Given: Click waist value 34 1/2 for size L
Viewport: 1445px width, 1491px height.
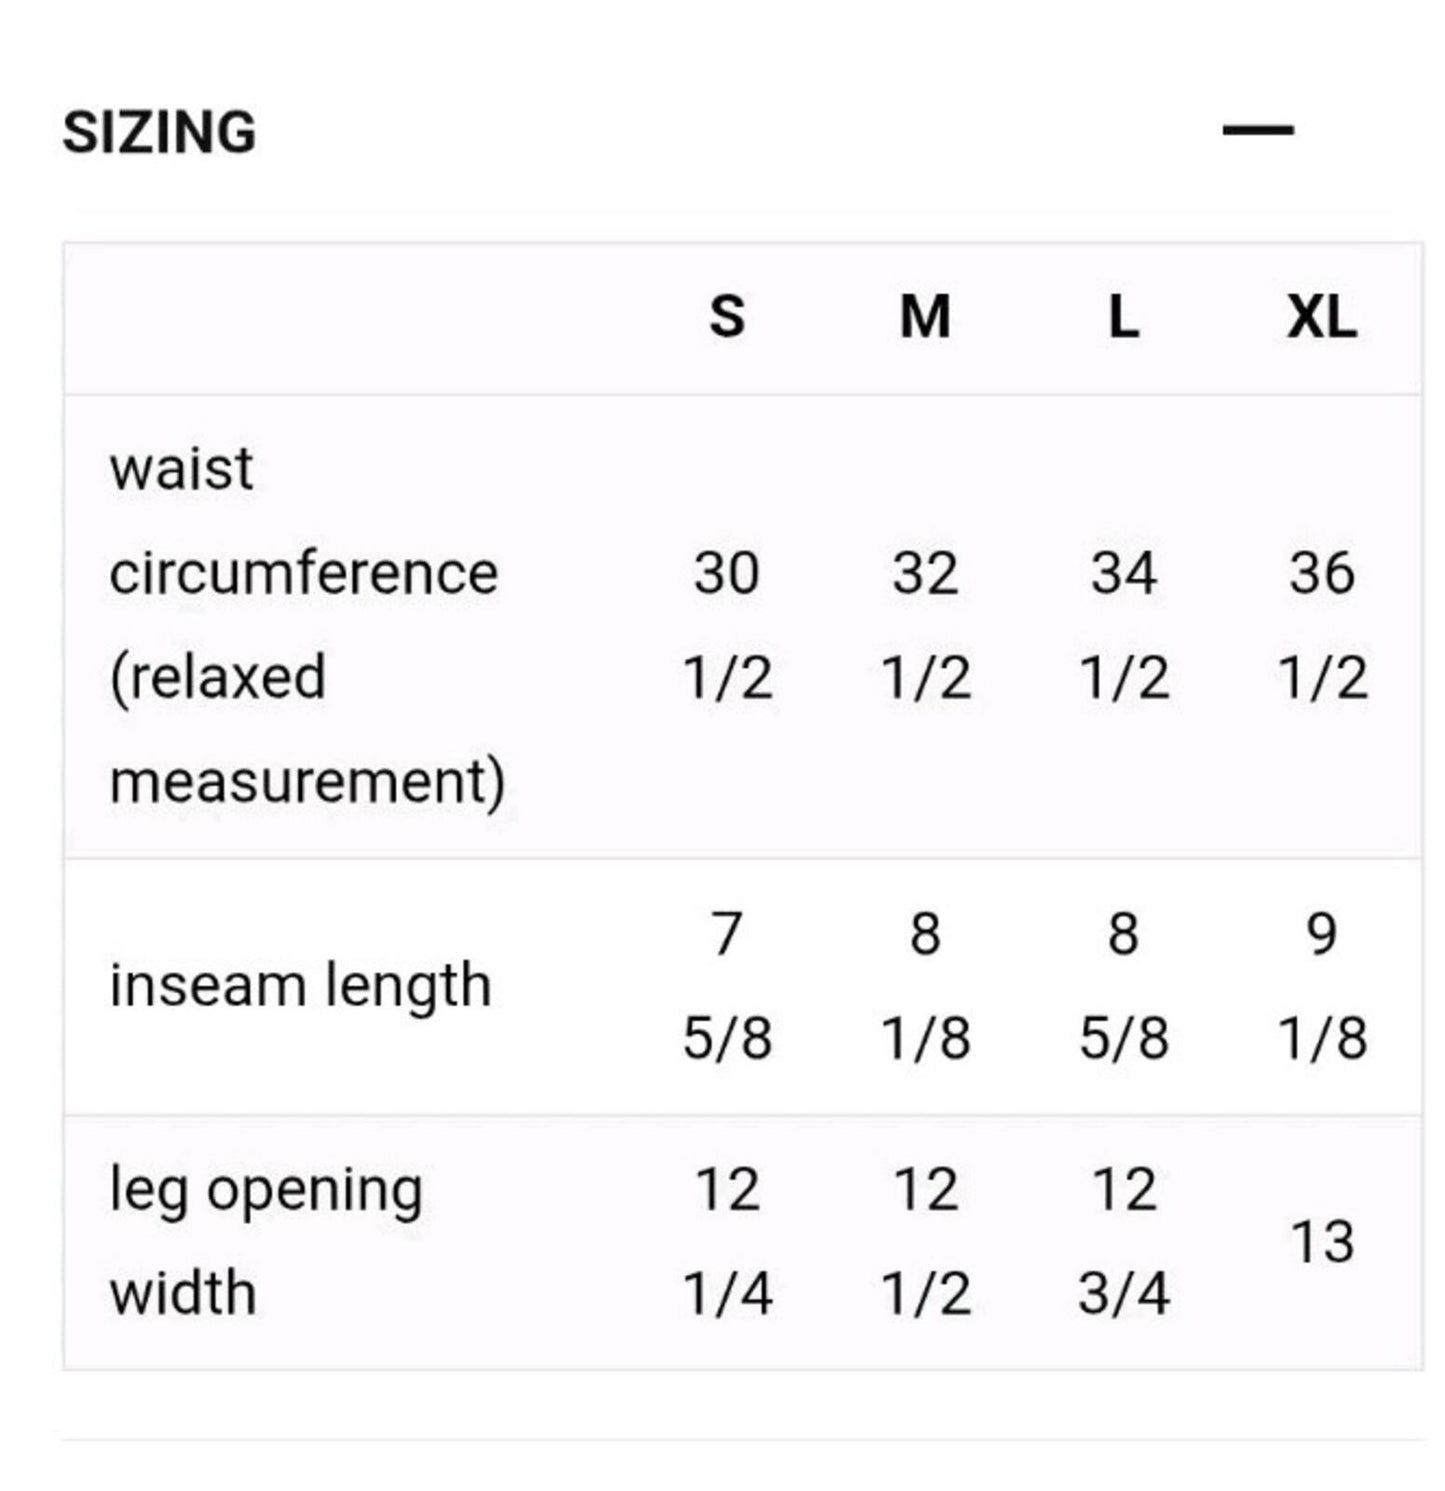Looking at the screenshot, I should [x=1124, y=625].
